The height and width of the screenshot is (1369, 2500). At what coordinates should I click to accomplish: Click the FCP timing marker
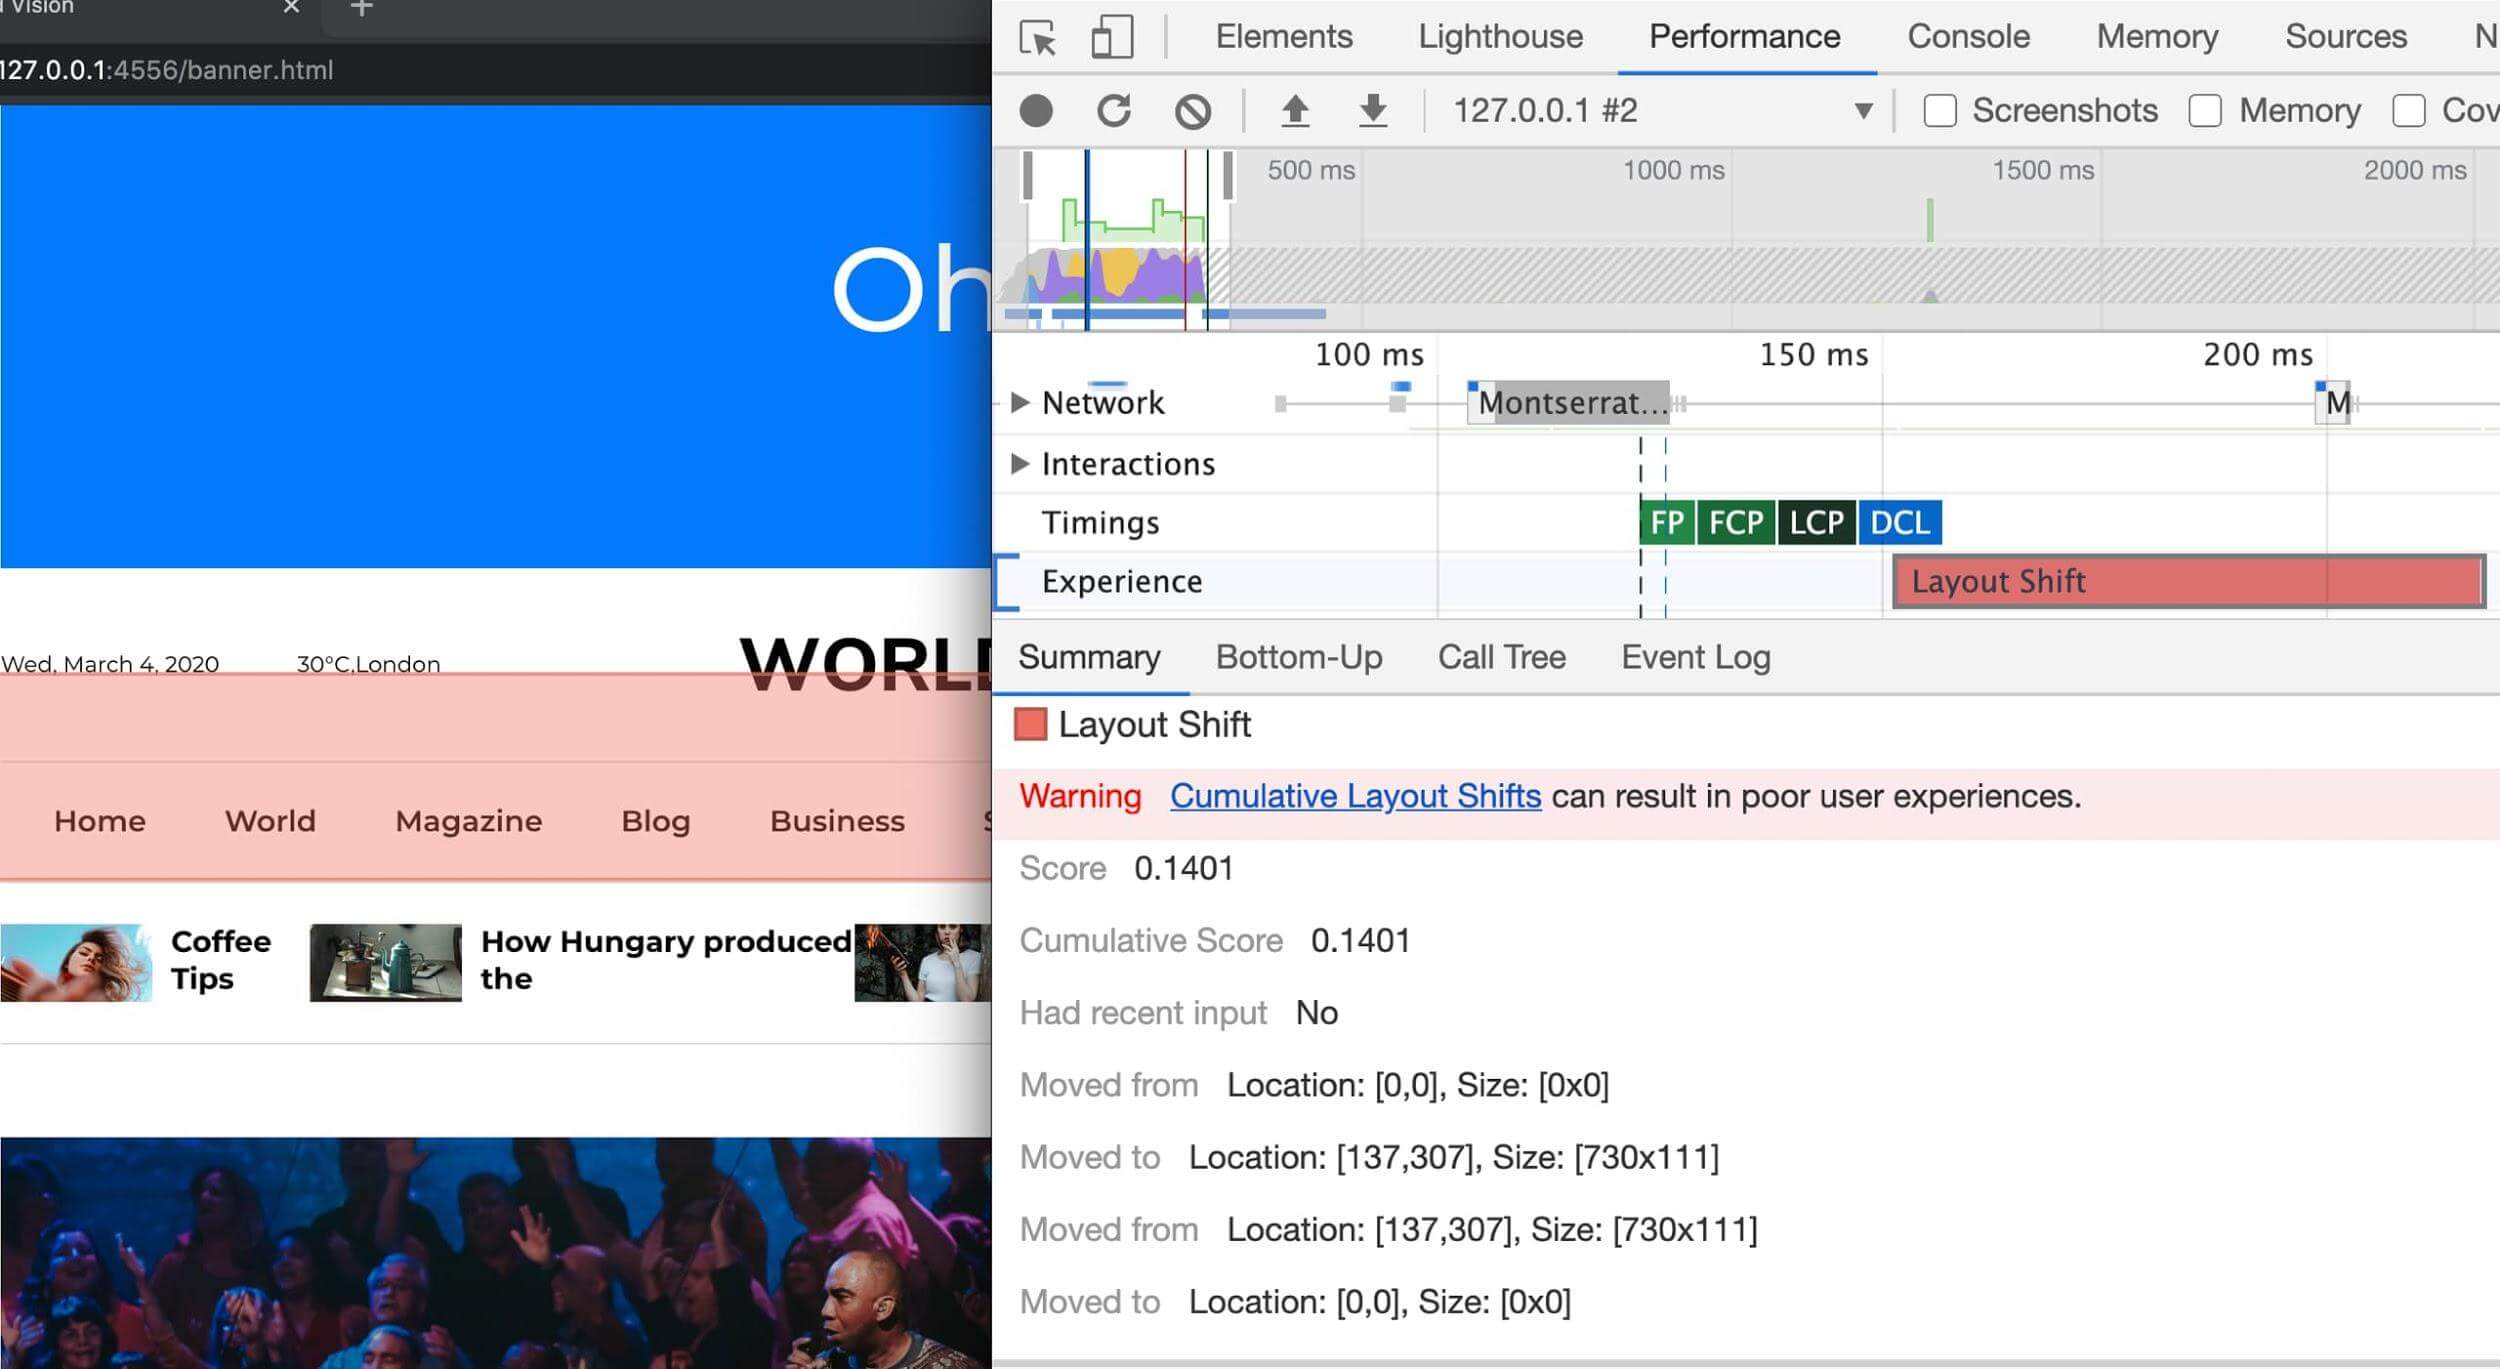(1735, 523)
